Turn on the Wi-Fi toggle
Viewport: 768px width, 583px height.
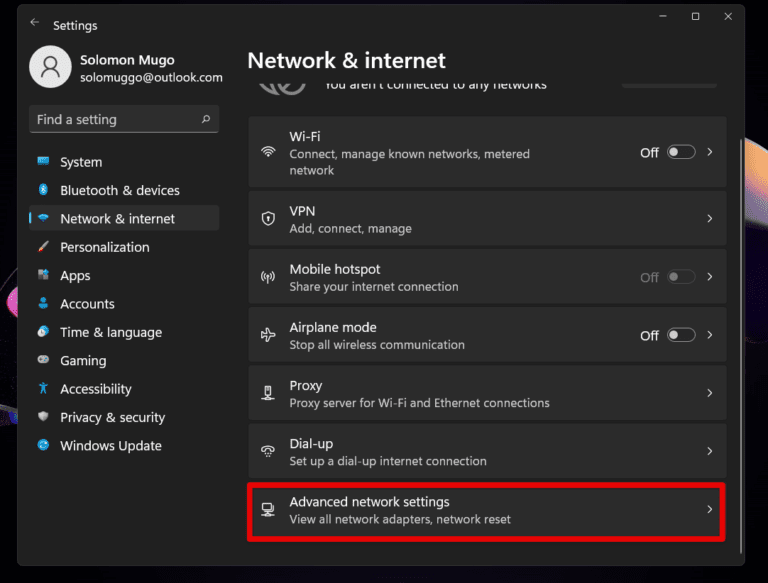click(x=681, y=152)
